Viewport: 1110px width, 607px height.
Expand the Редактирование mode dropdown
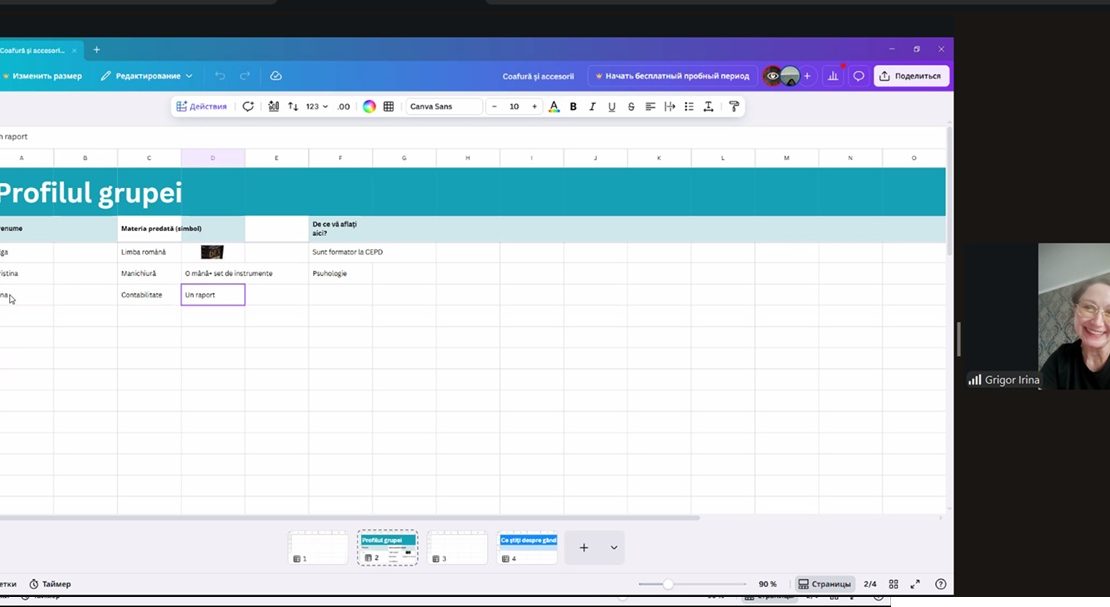[146, 76]
